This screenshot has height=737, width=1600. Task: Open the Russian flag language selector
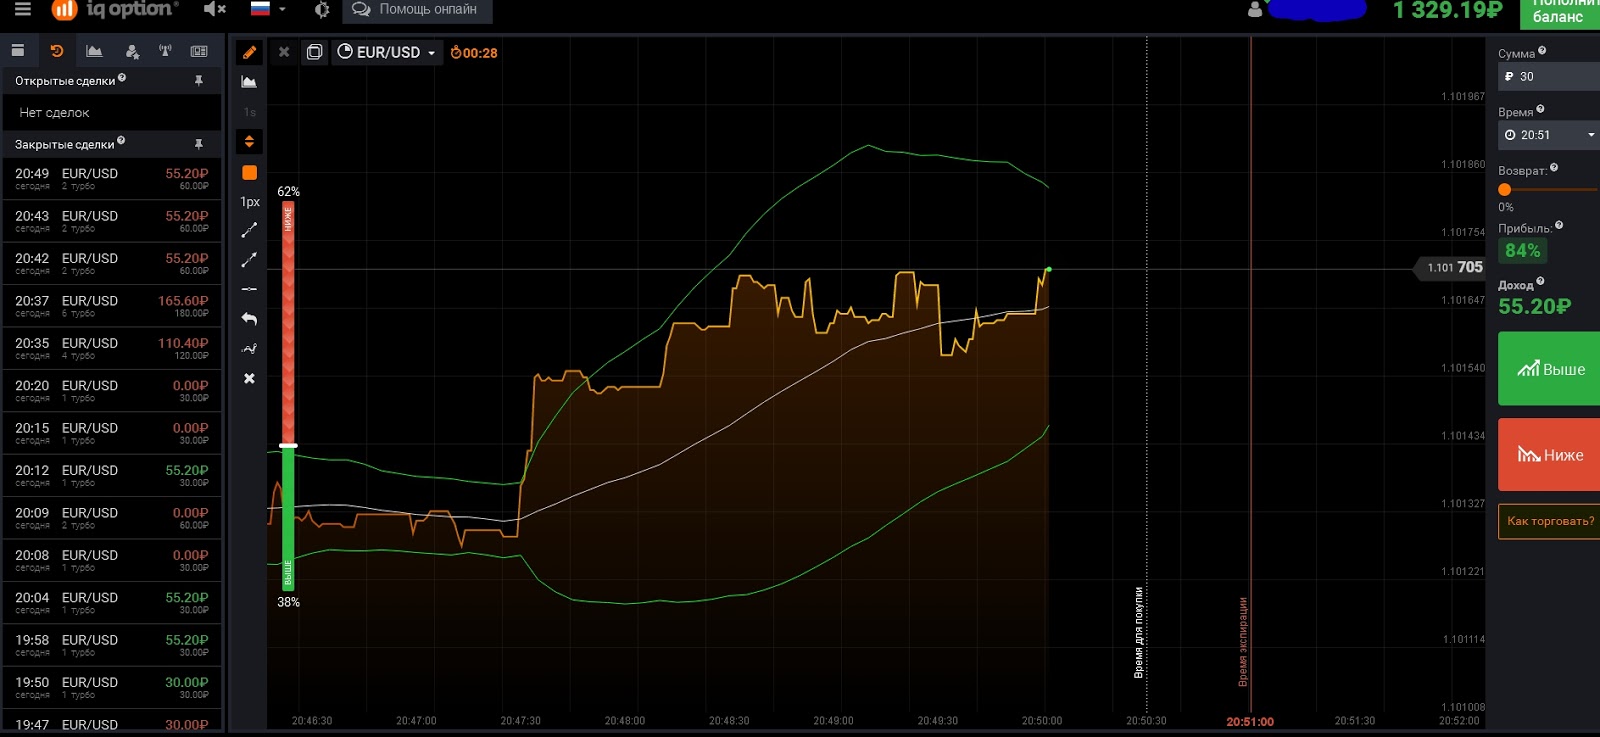(x=268, y=9)
